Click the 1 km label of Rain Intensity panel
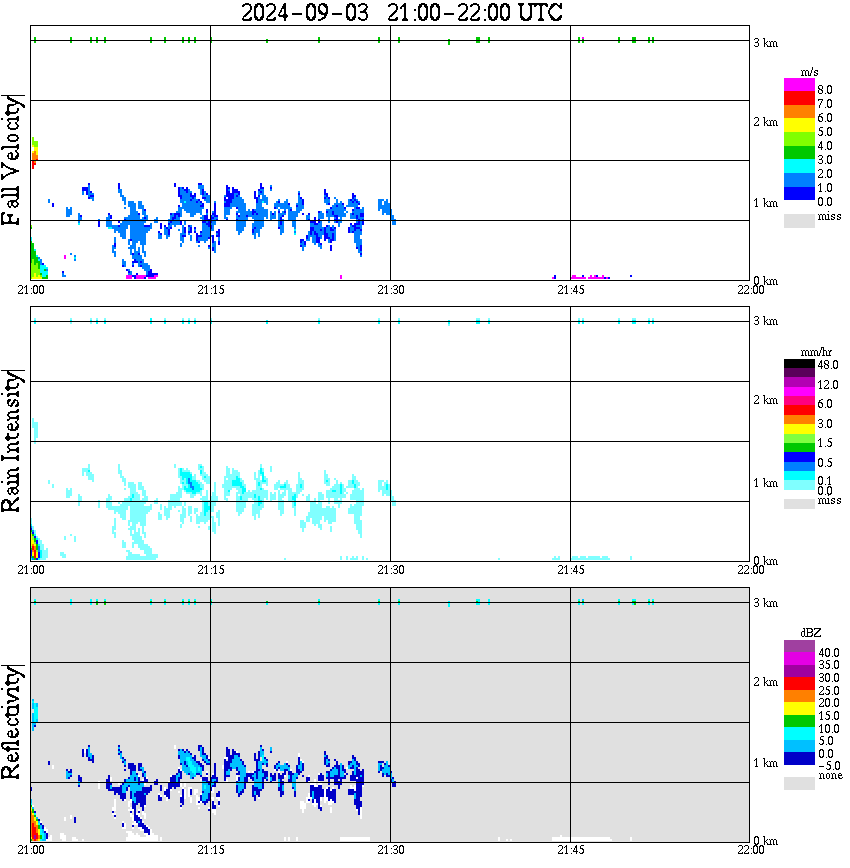This screenshot has height=868, width=850. click(765, 483)
